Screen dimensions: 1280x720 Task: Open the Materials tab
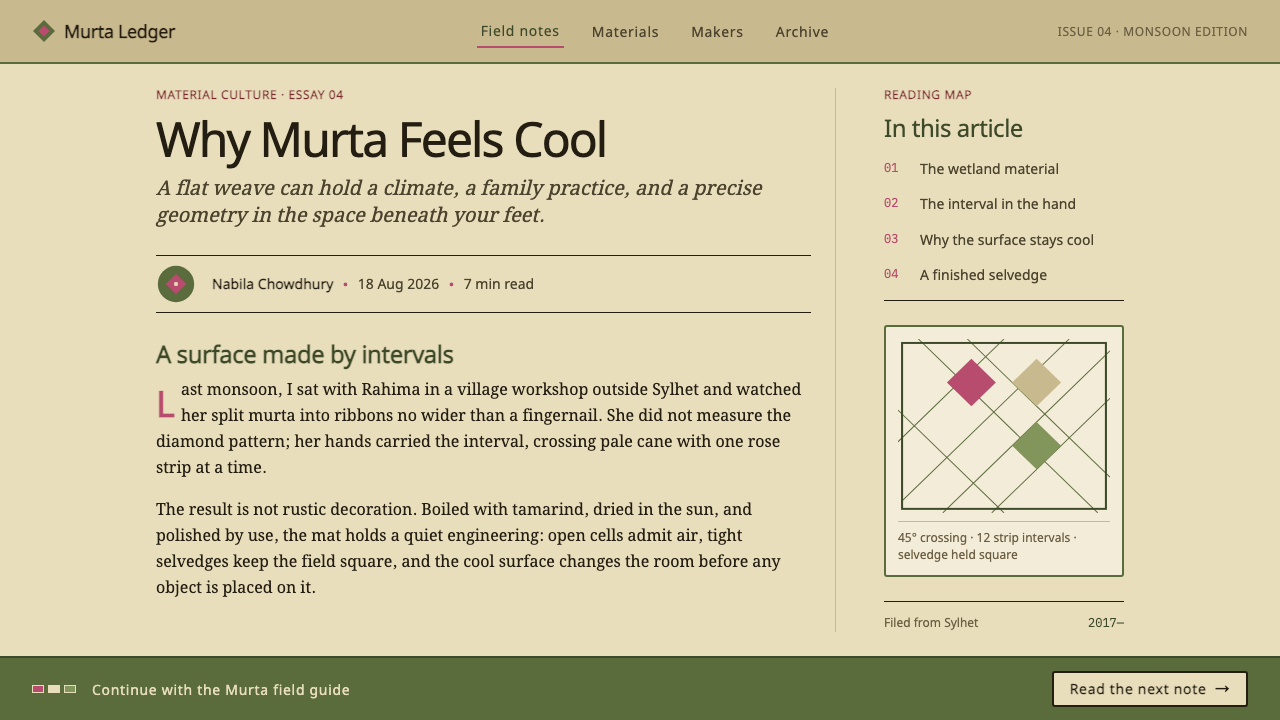[625, 32]
